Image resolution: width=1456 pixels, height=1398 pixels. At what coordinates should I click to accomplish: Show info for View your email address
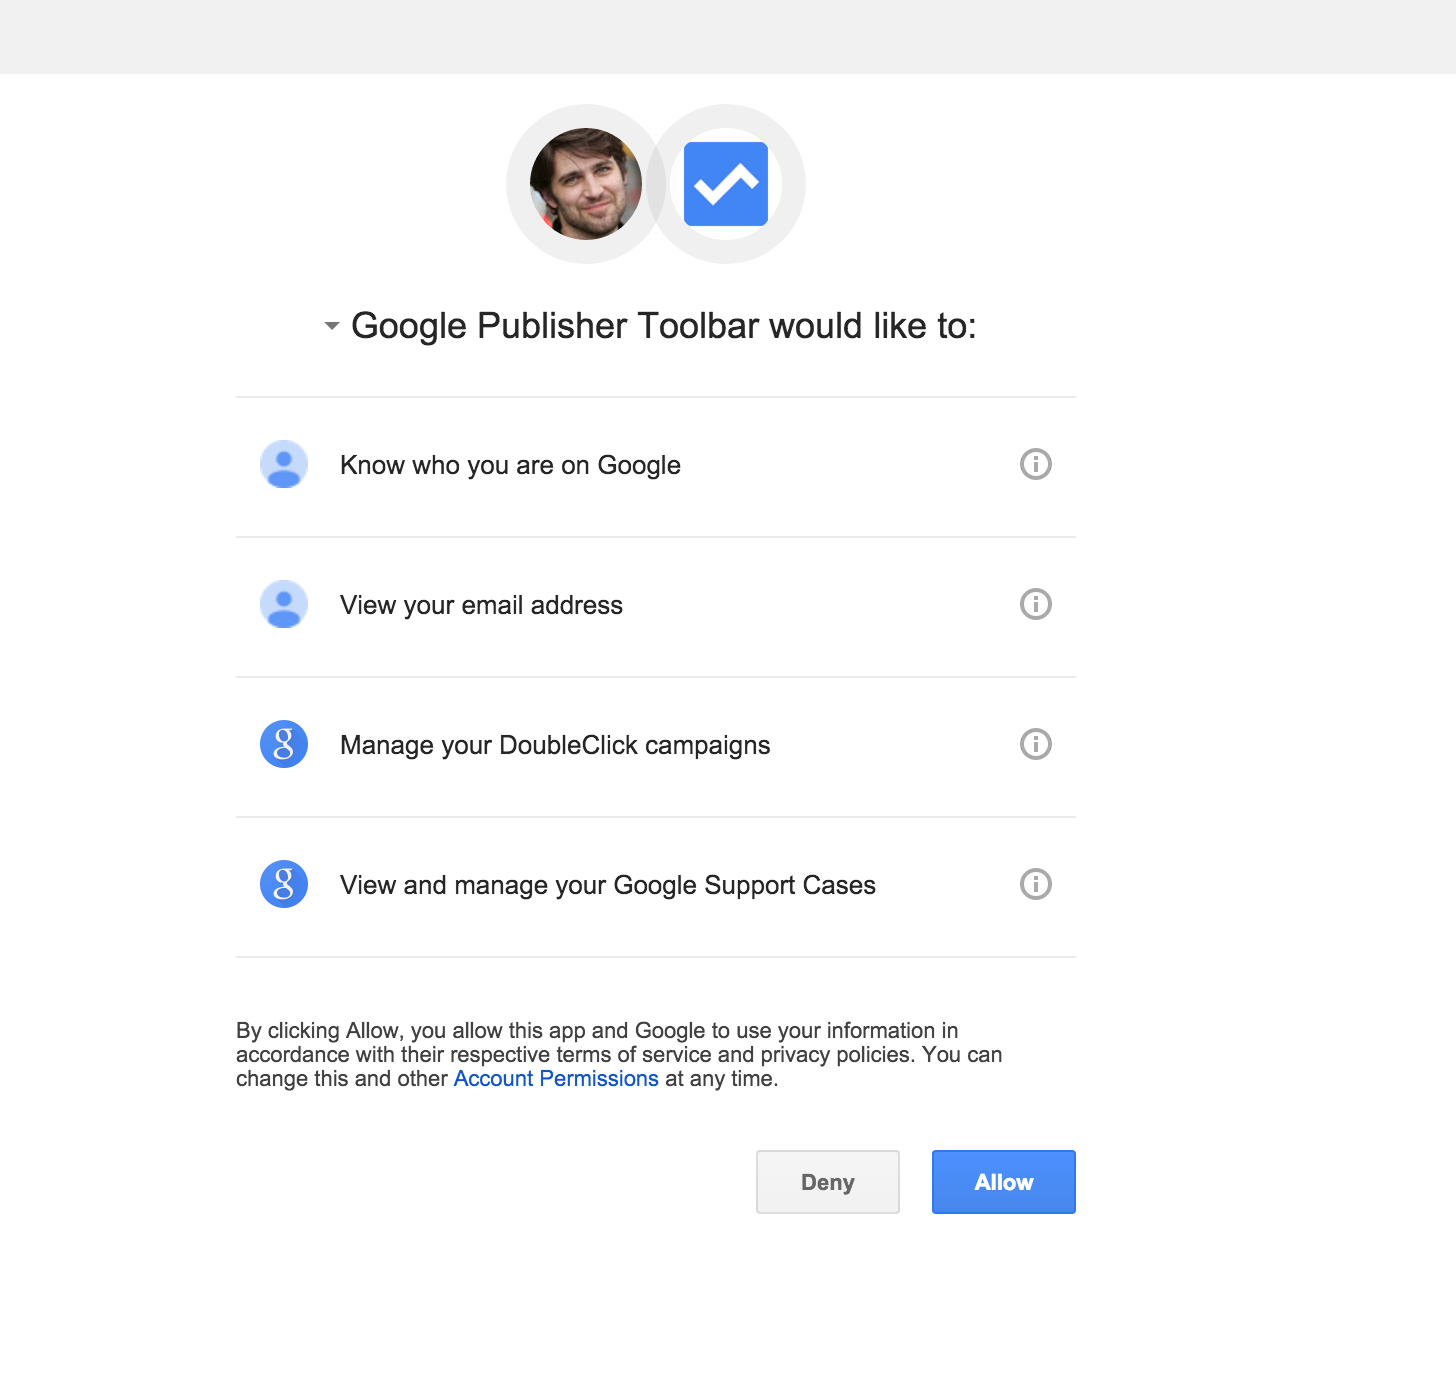pyautogui.click(x=1035, y=604)
